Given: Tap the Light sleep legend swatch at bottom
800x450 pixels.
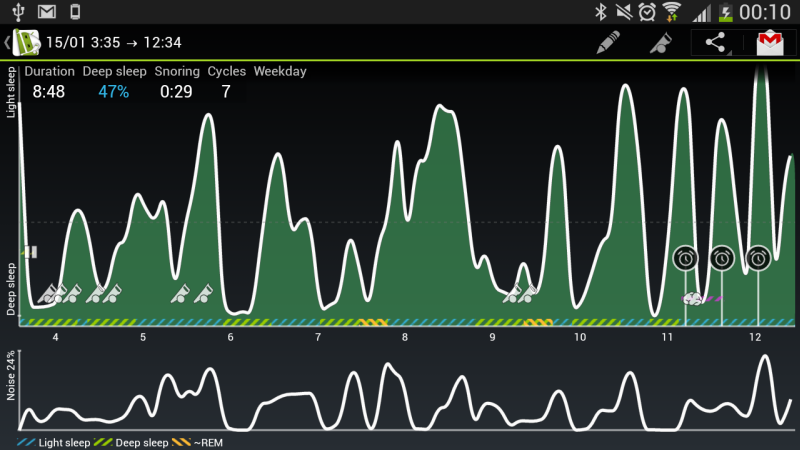Looking at the screenshot, I should point(26,442).
